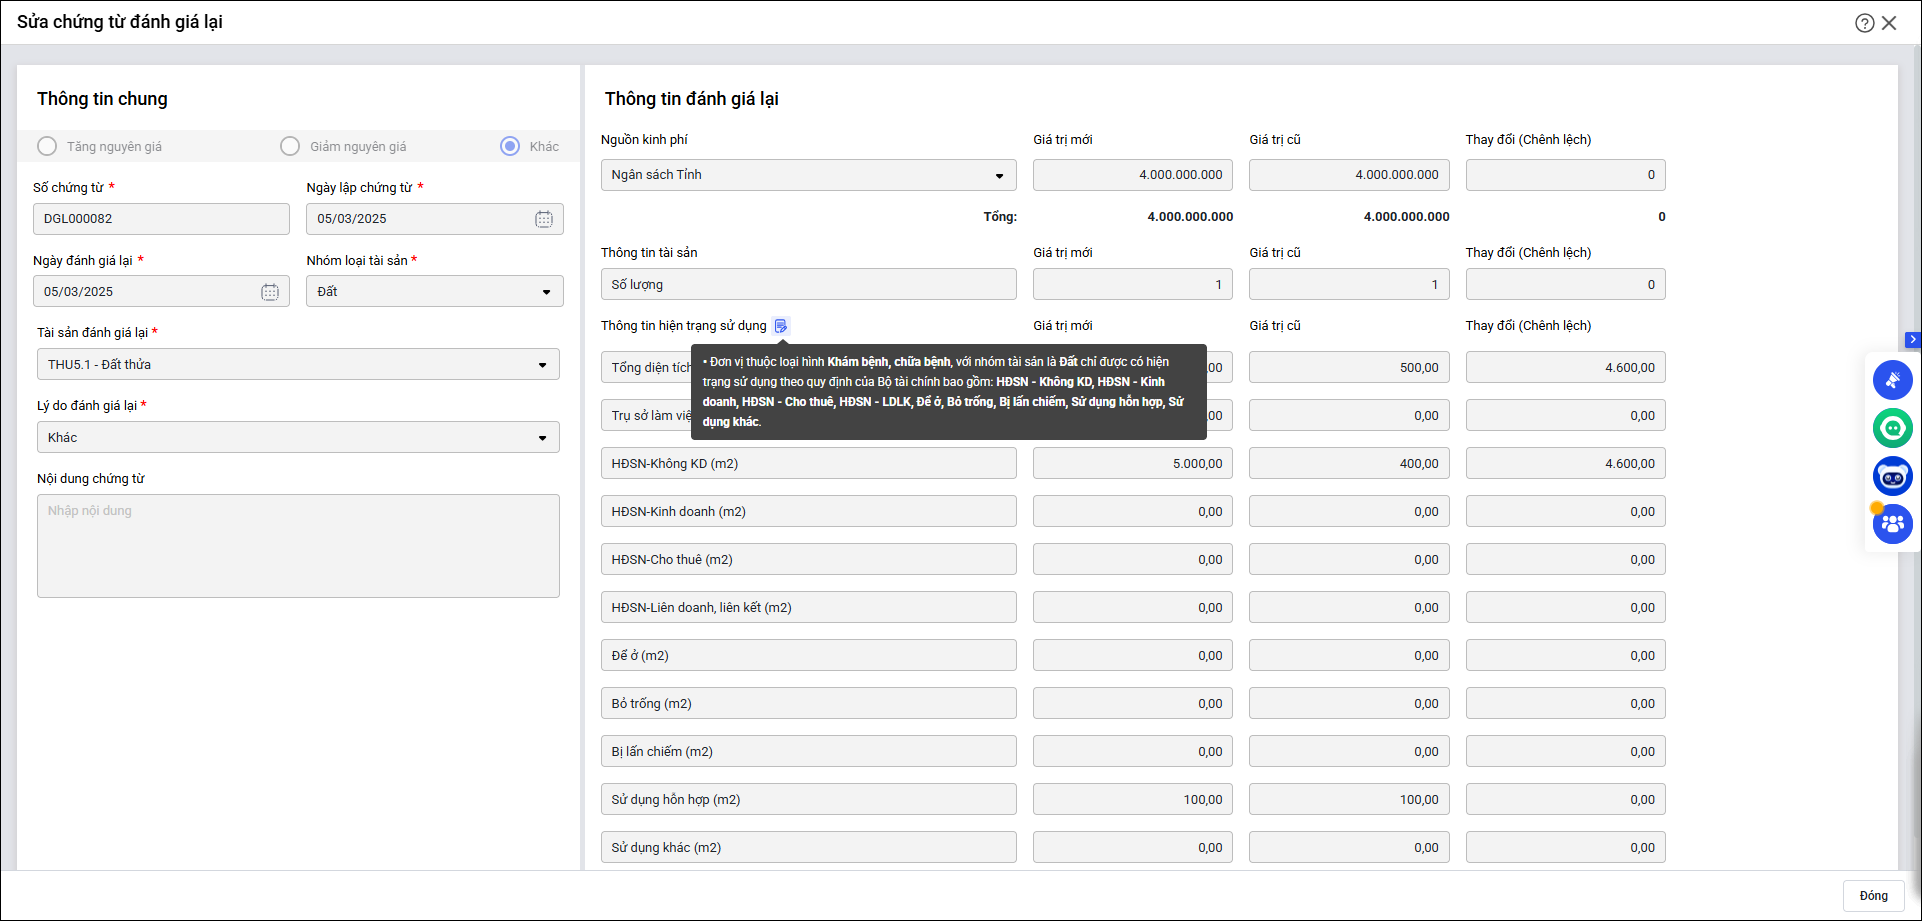This screenshot has height=921, width=1922.
Task: Collapse the floating side panel arrow
Action: point(1912,340)
